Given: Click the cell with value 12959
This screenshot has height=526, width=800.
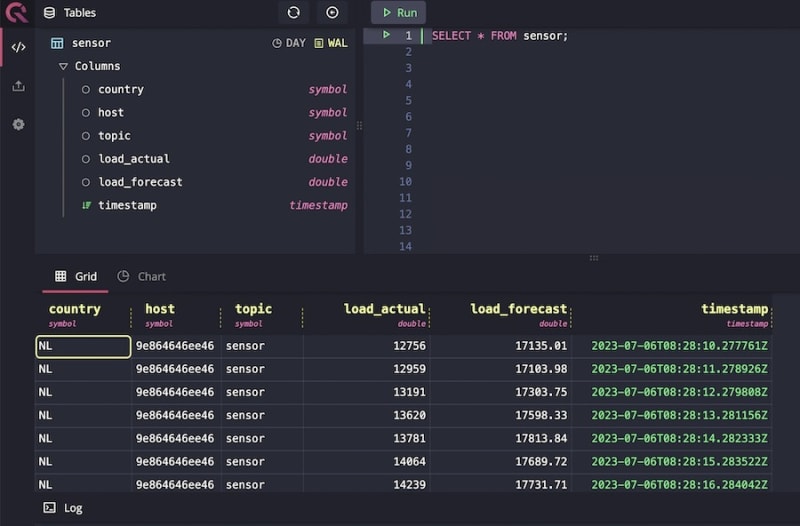Looking at the screenshot, I should [x=366, y=369].
